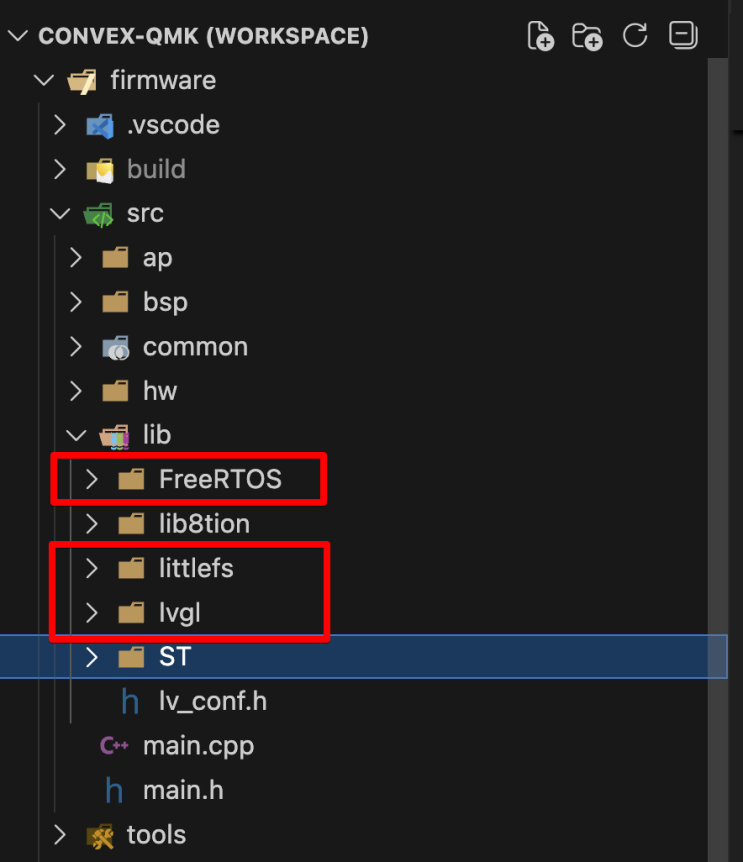Refresh the Explorer file tree
The image size is (743, 862).
[635, 36]
